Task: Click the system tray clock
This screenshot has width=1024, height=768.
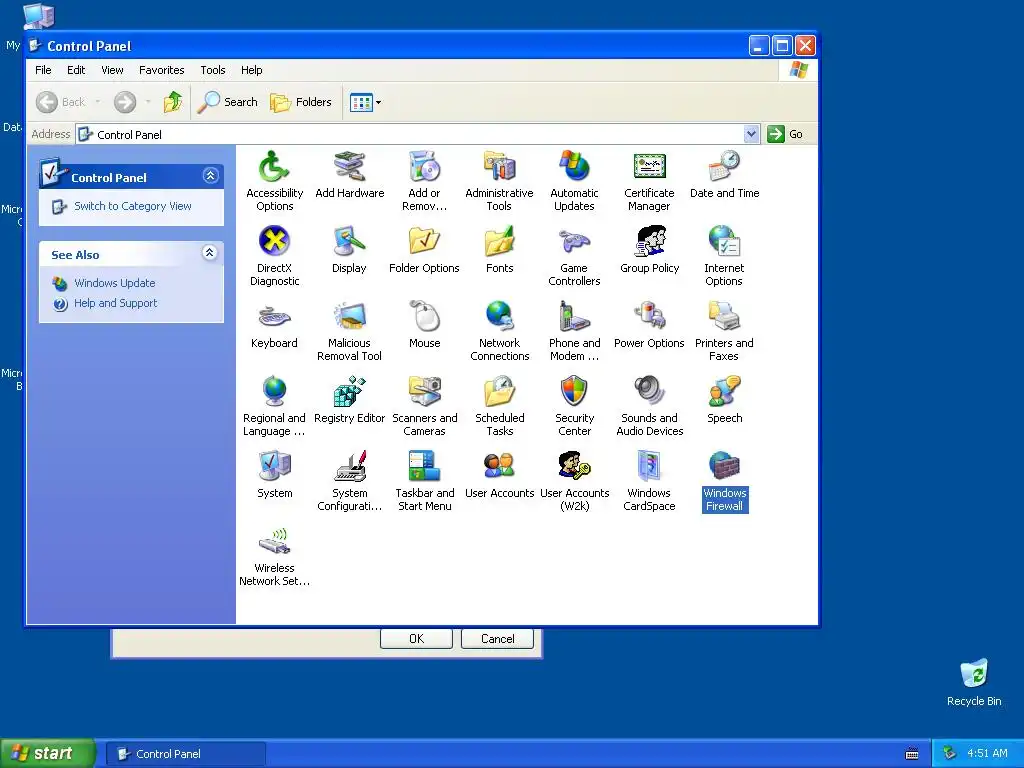Action: (x=987, y=754)
